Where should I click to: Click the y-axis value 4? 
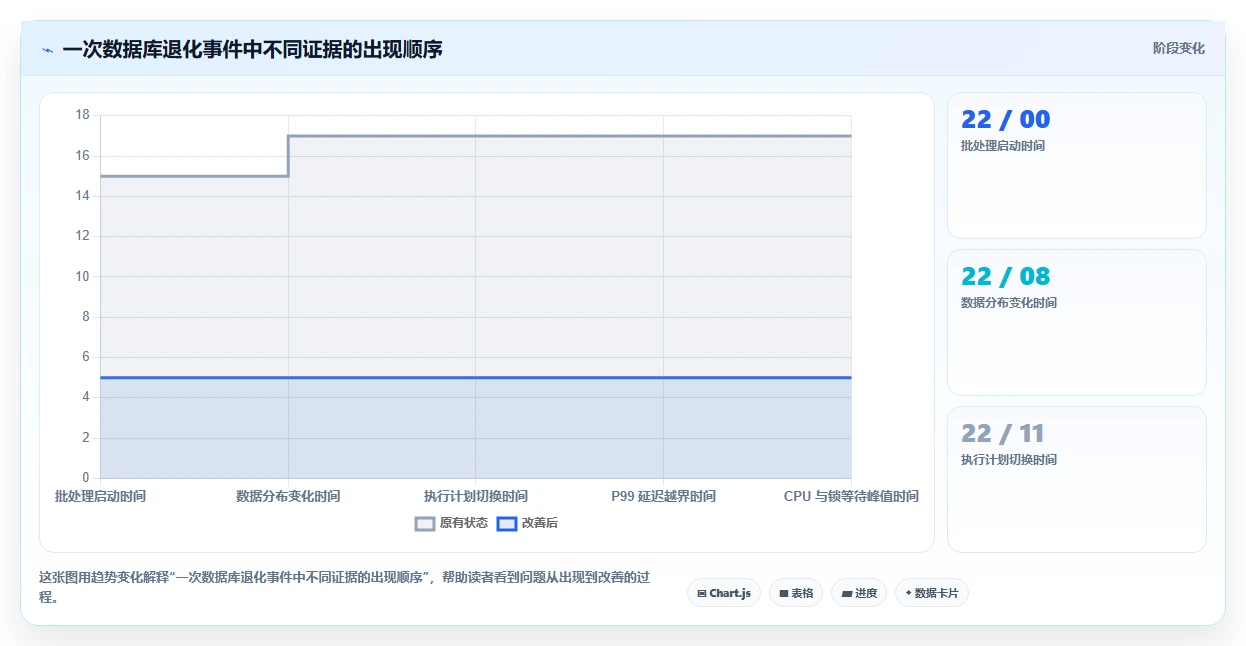coord(86,397)
